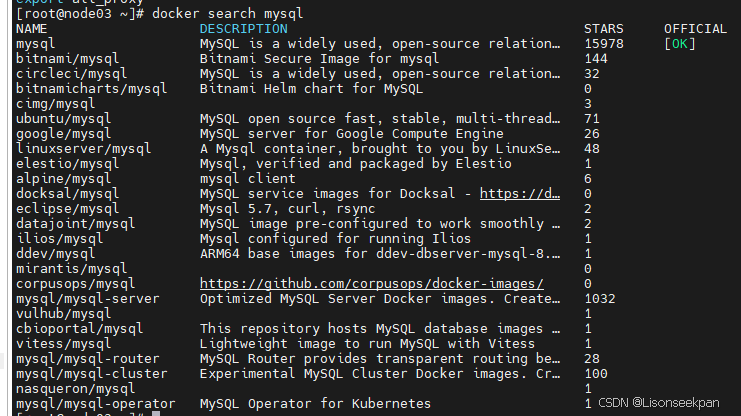
Task: Select the ilios/mysql image name
Action: [60, 239]
